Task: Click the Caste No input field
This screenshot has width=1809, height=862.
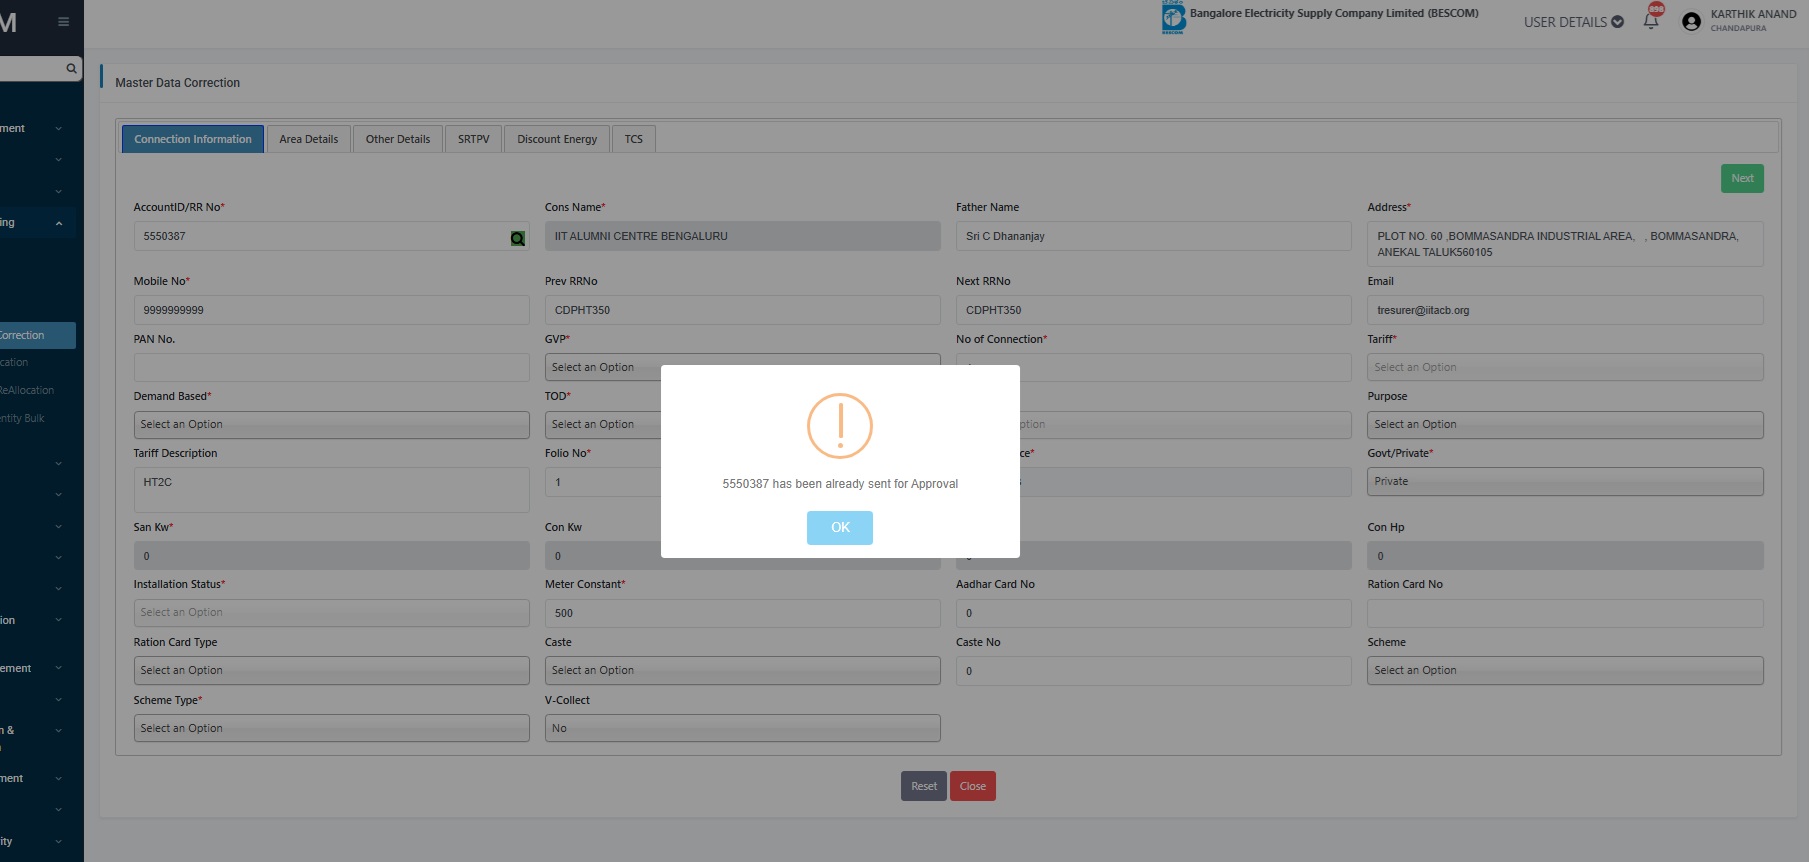Action: (1153, 671)
